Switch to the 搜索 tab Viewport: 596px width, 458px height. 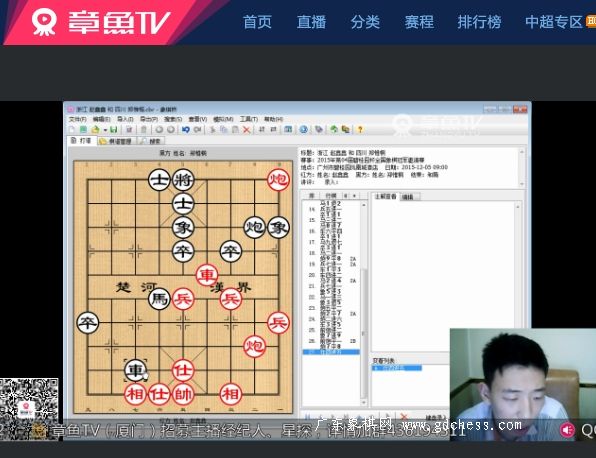pos(151,141)
